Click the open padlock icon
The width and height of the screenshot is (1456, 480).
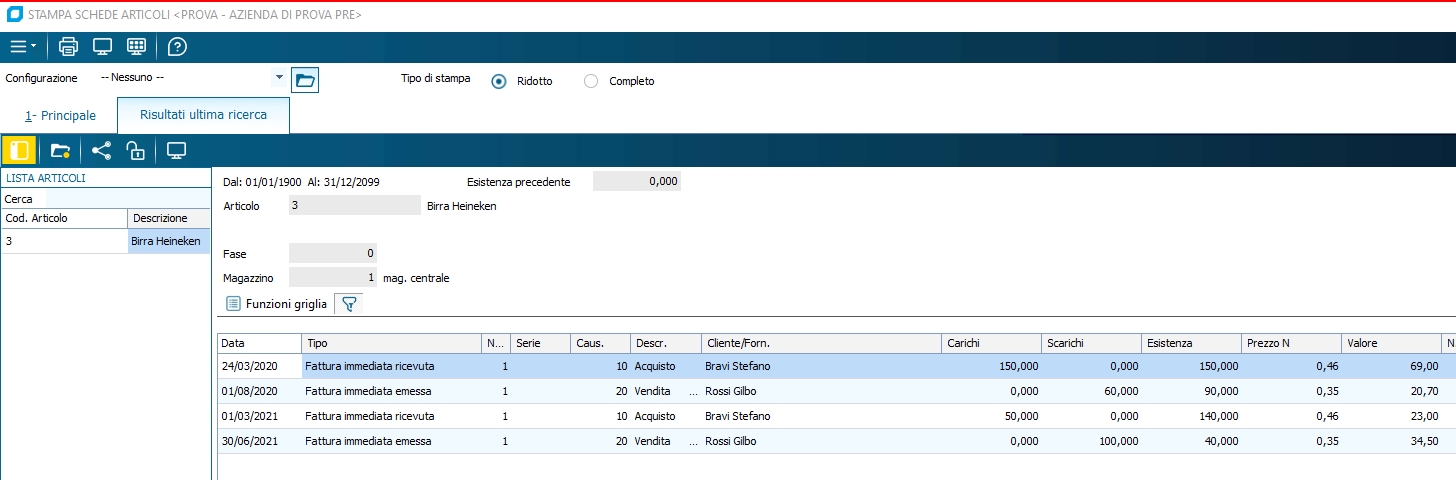(x=135, y=151)
